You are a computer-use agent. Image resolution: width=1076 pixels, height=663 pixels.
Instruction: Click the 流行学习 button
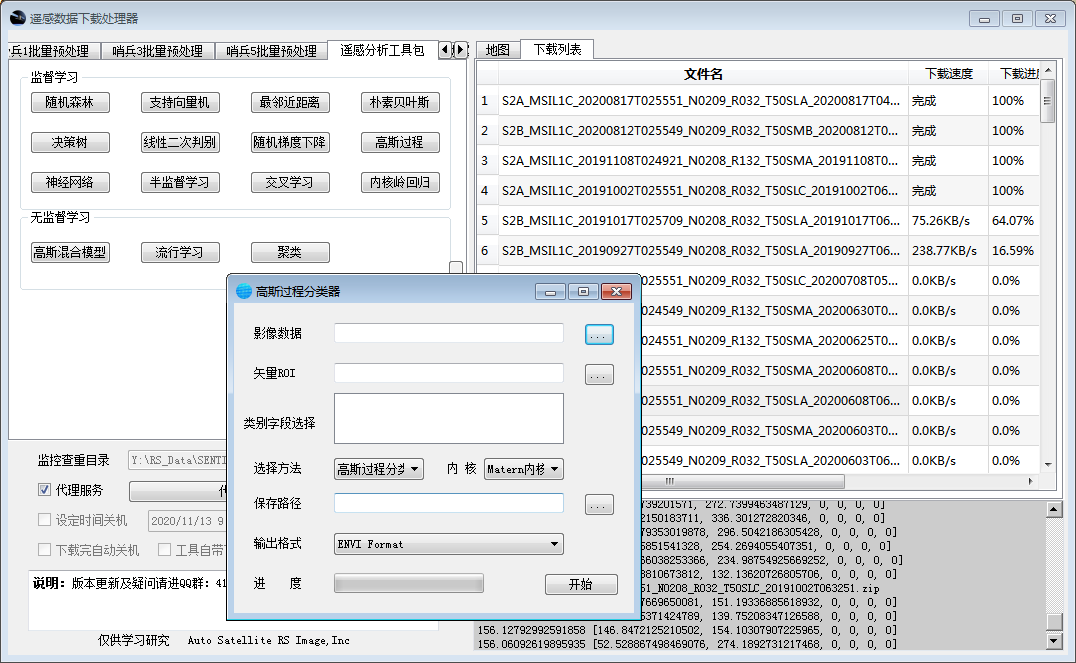[180, 252]
